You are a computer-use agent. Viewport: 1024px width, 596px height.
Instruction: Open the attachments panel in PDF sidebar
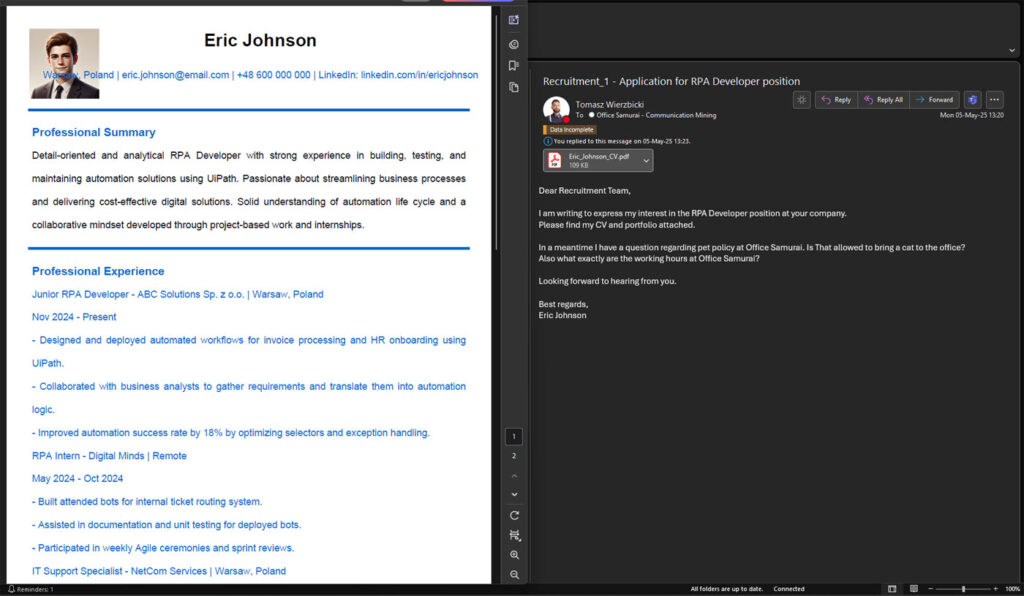[x=514, y=44]
